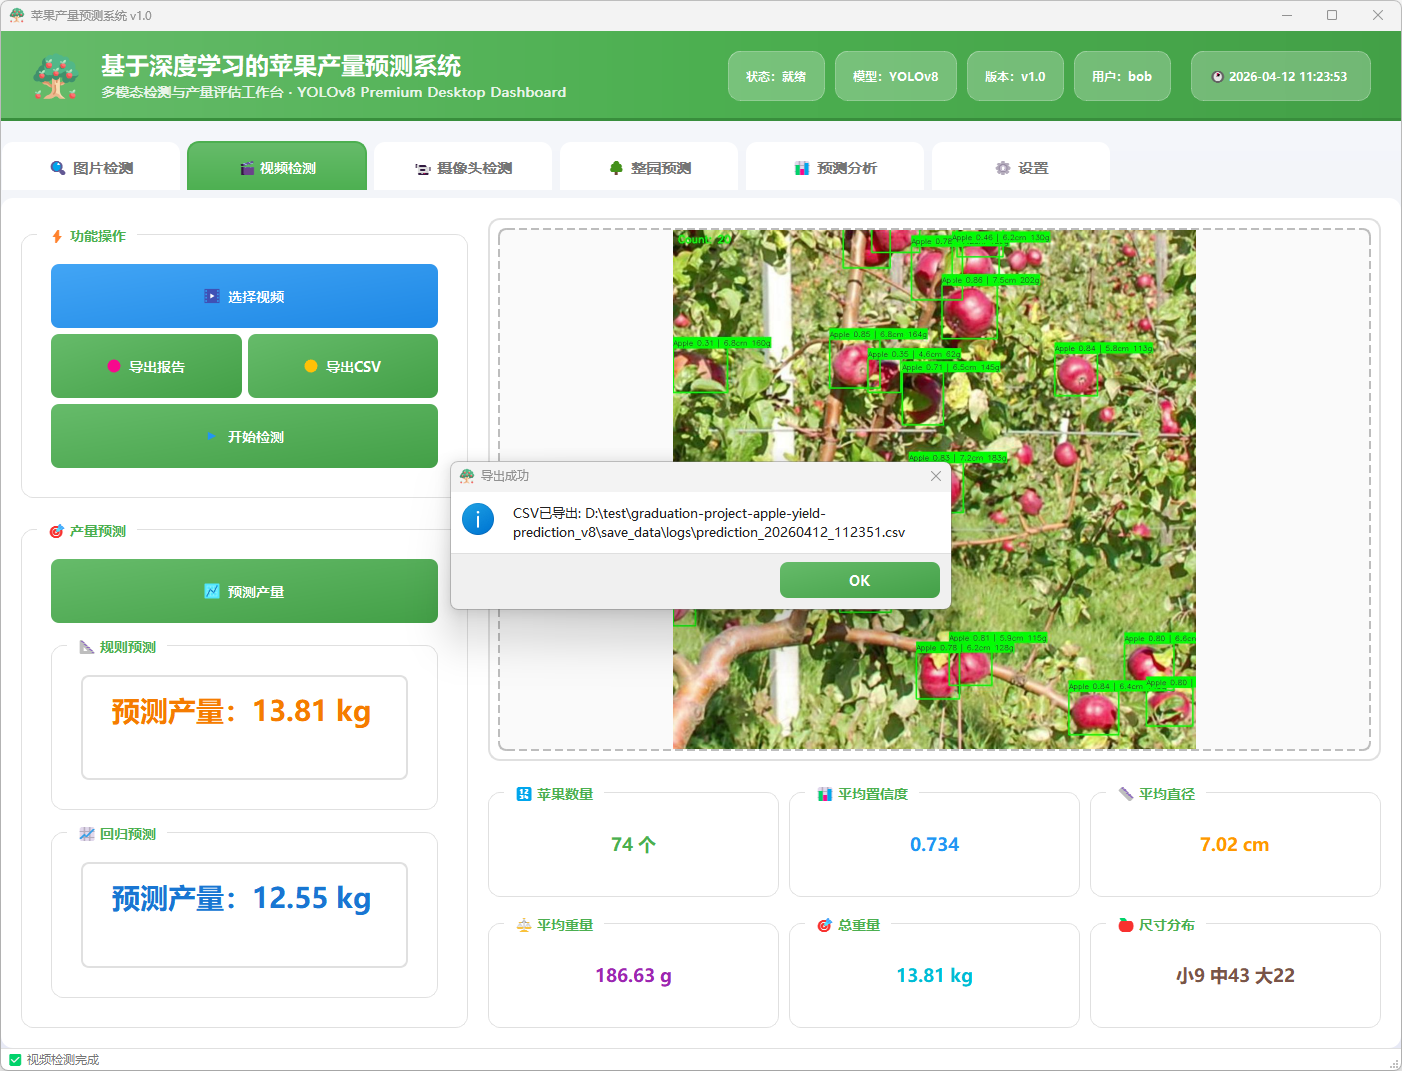
Task: Click the target icon beside 产量预测
Action: (57, 532)
